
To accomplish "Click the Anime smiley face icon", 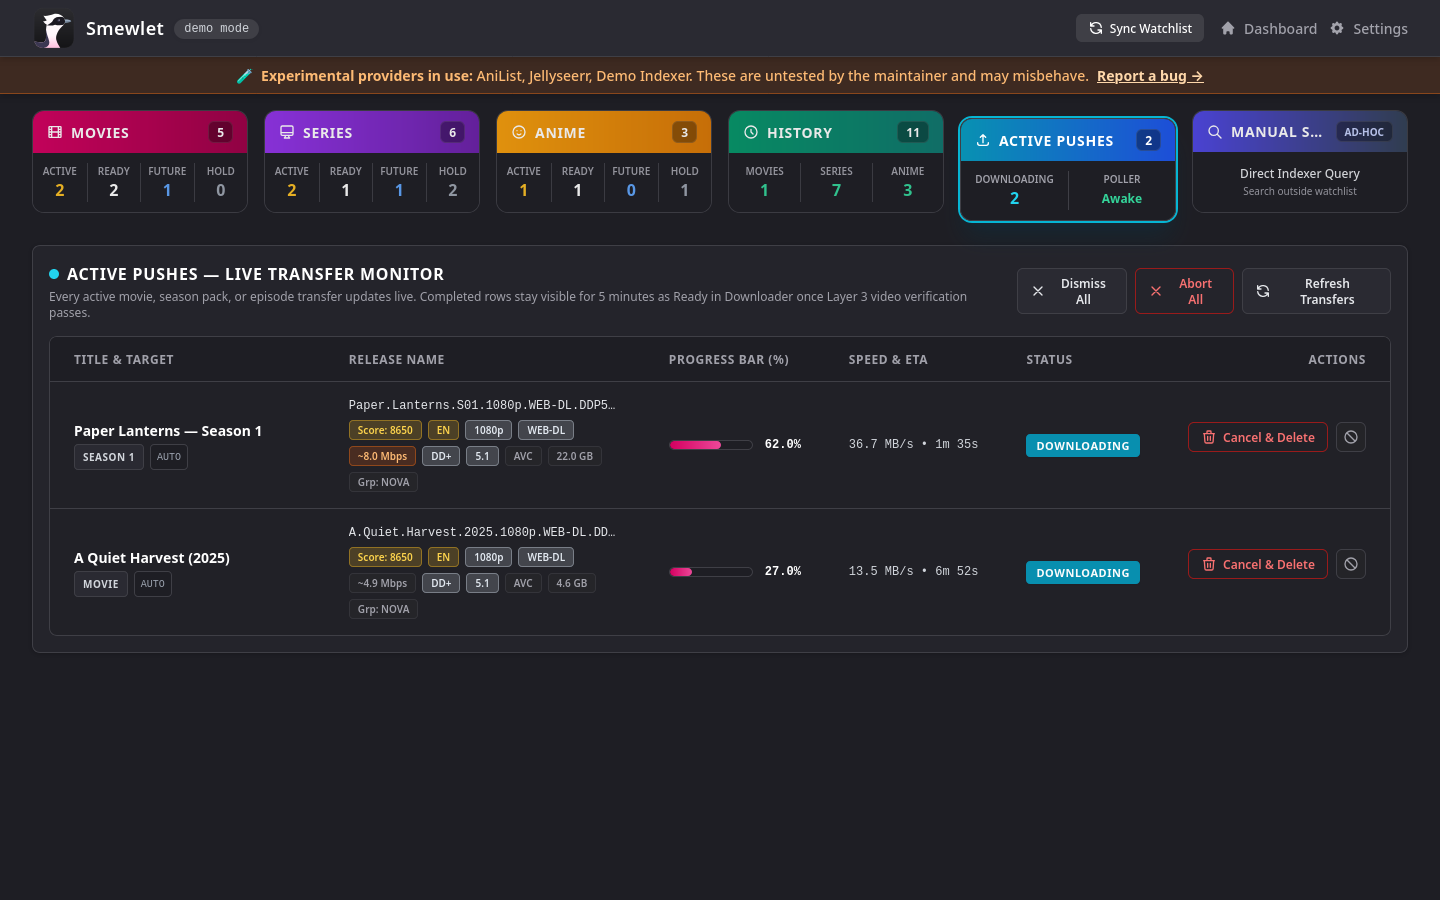I will click(519, 132).
